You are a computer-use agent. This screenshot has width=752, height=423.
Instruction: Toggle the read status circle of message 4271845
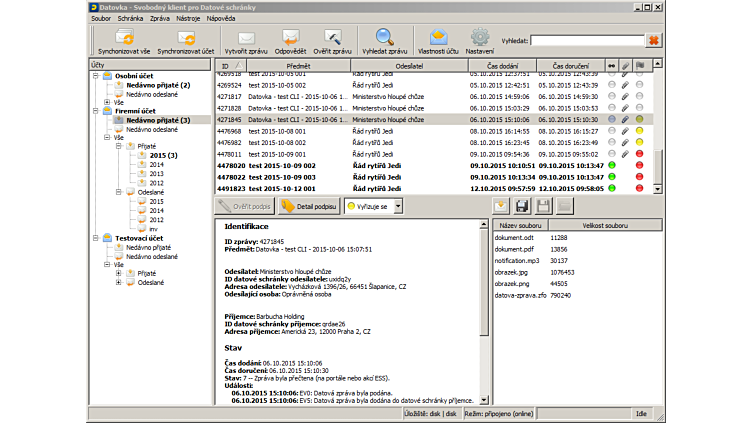pos(612,119)
